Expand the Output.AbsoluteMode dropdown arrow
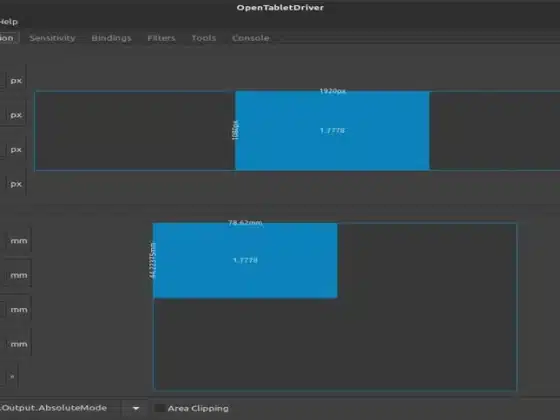560x420 pixels. point(136,408)
